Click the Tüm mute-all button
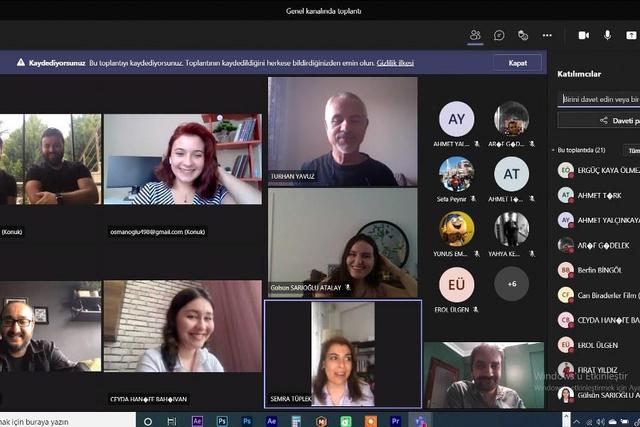 (633, 151)
